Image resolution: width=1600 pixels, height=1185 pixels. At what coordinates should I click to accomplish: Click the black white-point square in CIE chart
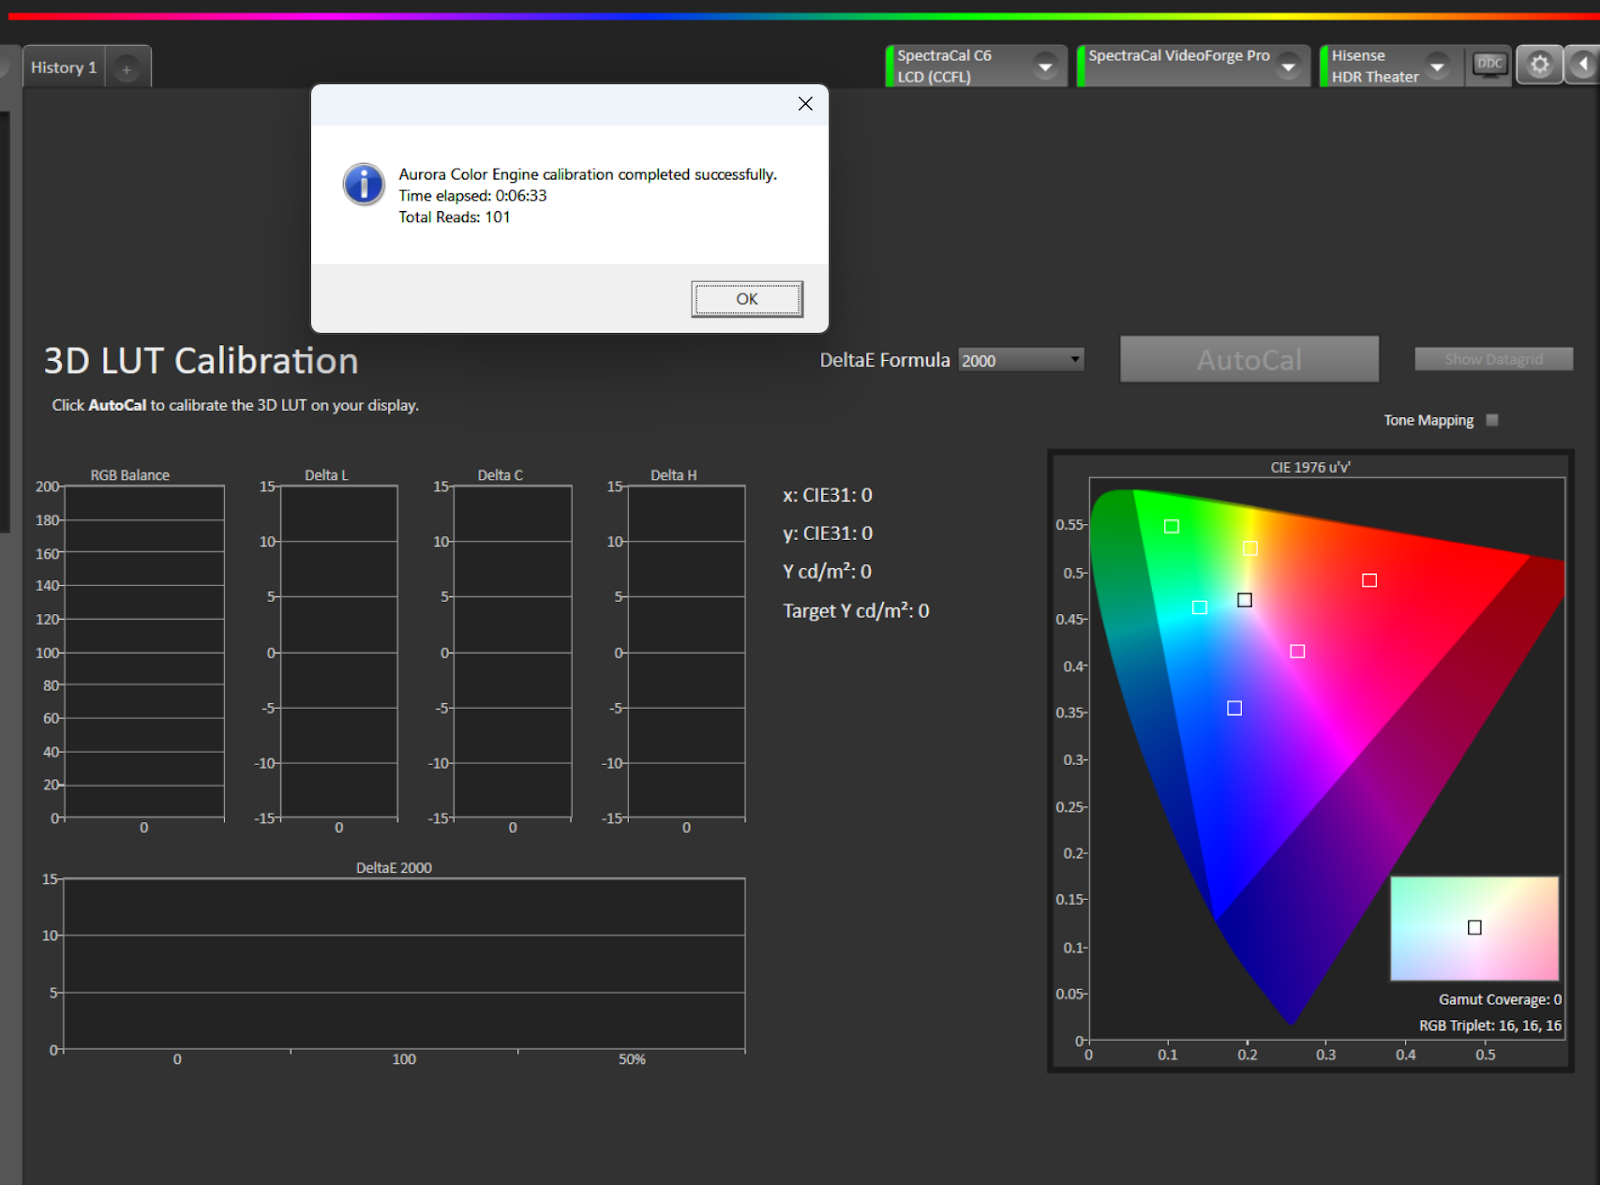[x=1244, y=600]
